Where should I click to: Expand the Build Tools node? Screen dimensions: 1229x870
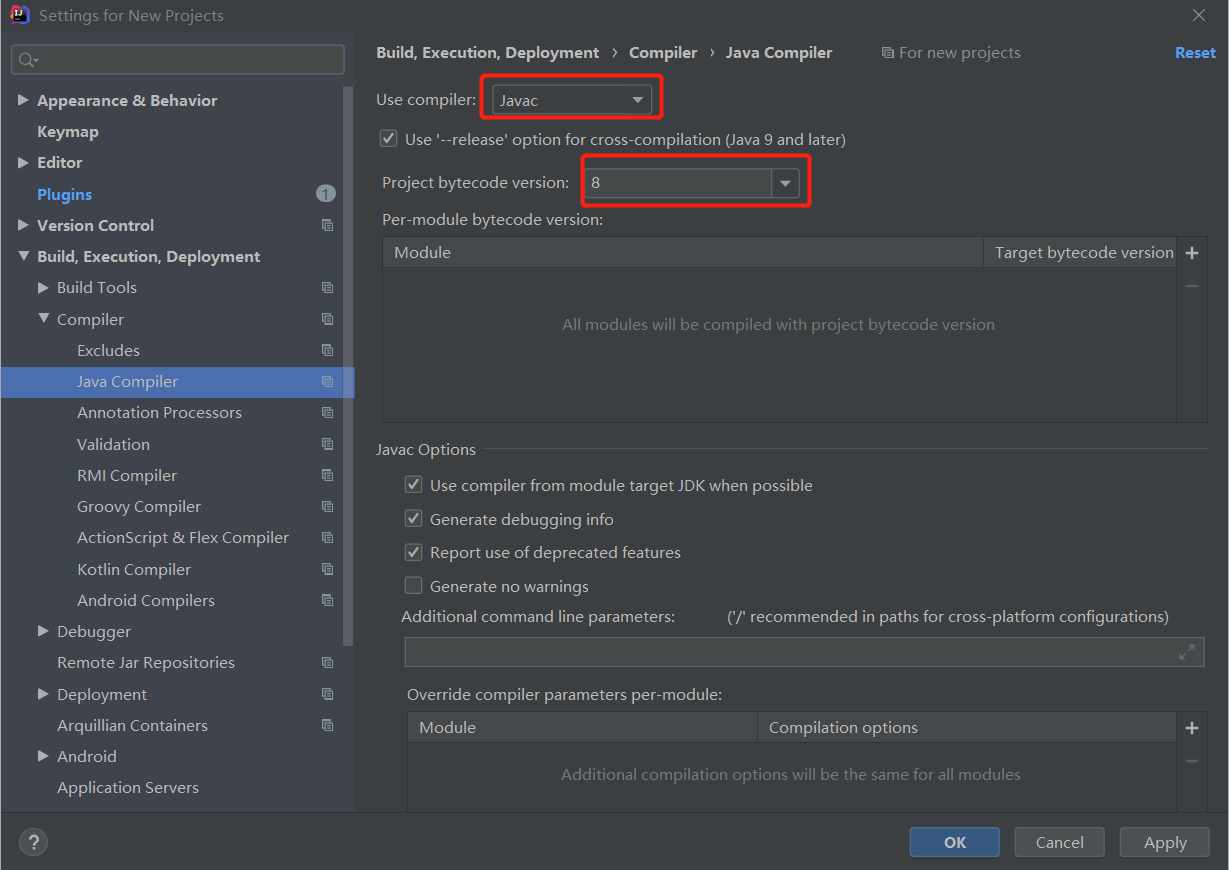(x=43, y=287)
